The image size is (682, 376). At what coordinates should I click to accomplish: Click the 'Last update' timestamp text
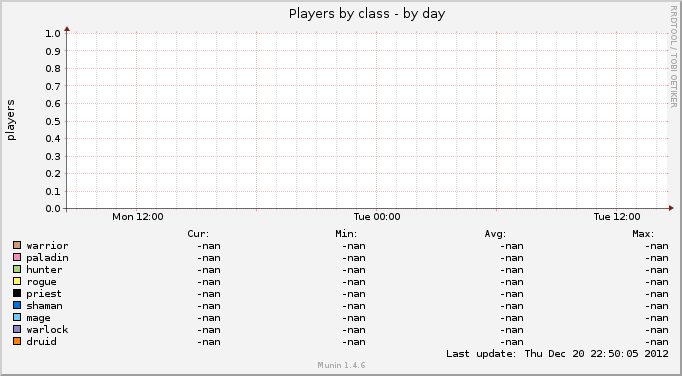tap(557, 353)
